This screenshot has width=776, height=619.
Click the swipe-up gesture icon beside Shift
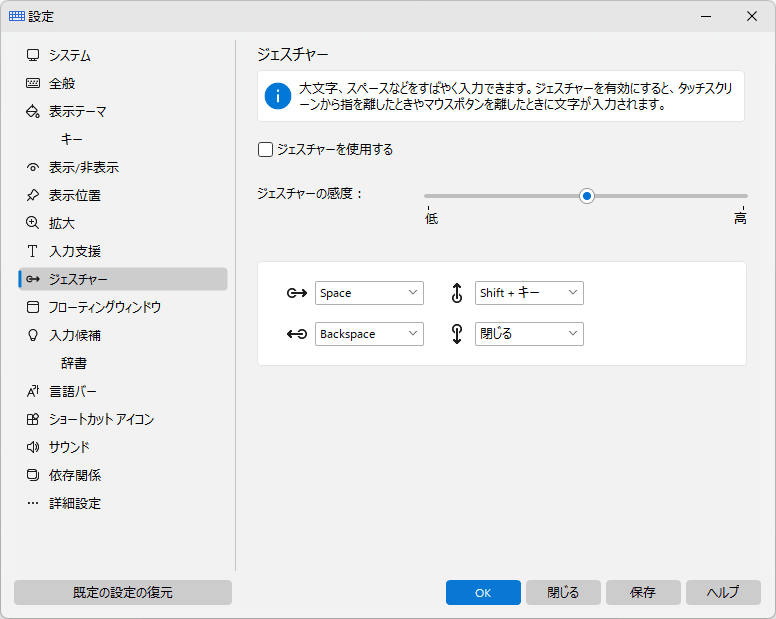coord(457,293)
